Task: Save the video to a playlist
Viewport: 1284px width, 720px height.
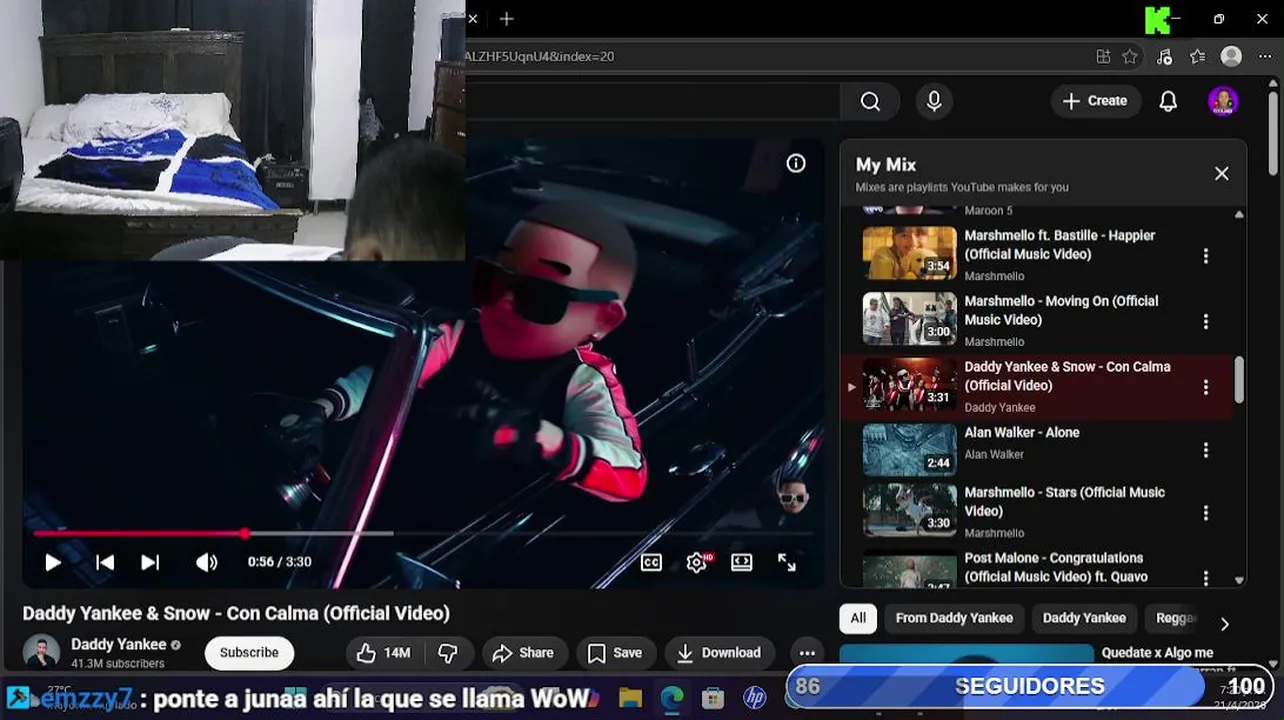Action: pos(615,653)
